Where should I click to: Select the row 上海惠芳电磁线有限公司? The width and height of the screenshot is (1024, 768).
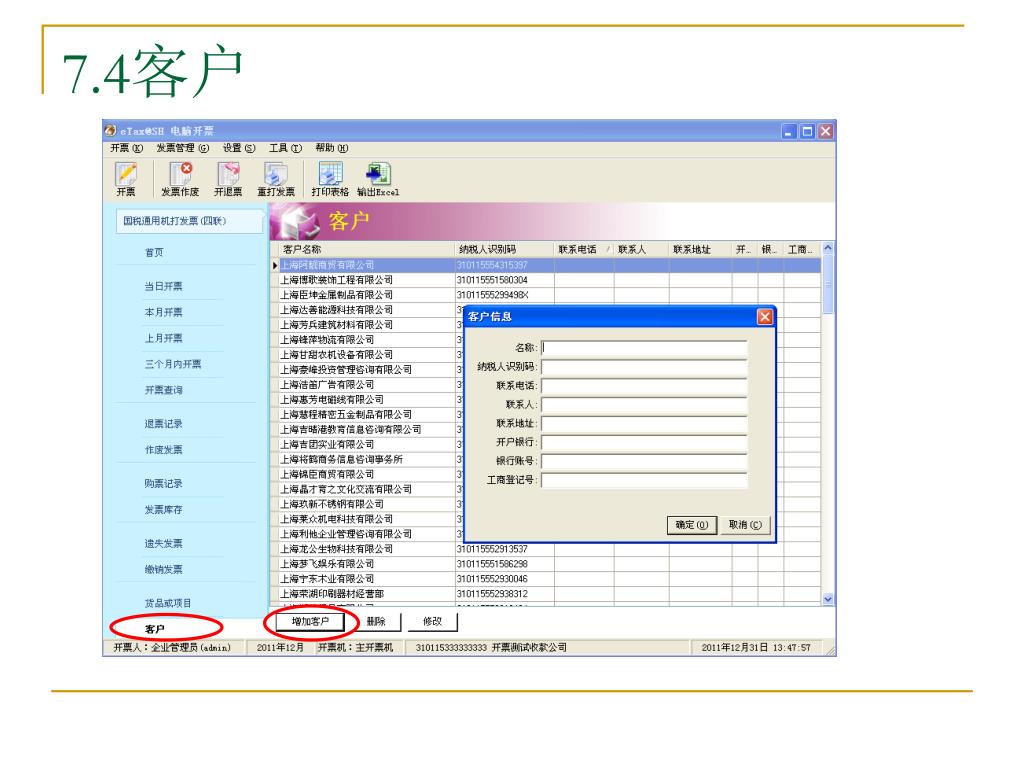pos(367,400)
